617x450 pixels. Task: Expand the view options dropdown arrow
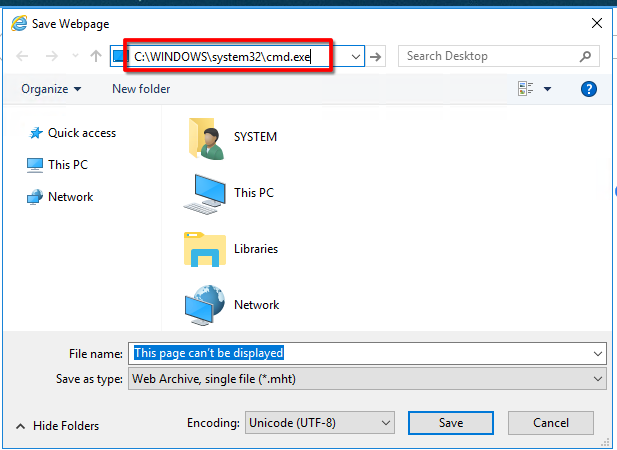coord(547,89)
